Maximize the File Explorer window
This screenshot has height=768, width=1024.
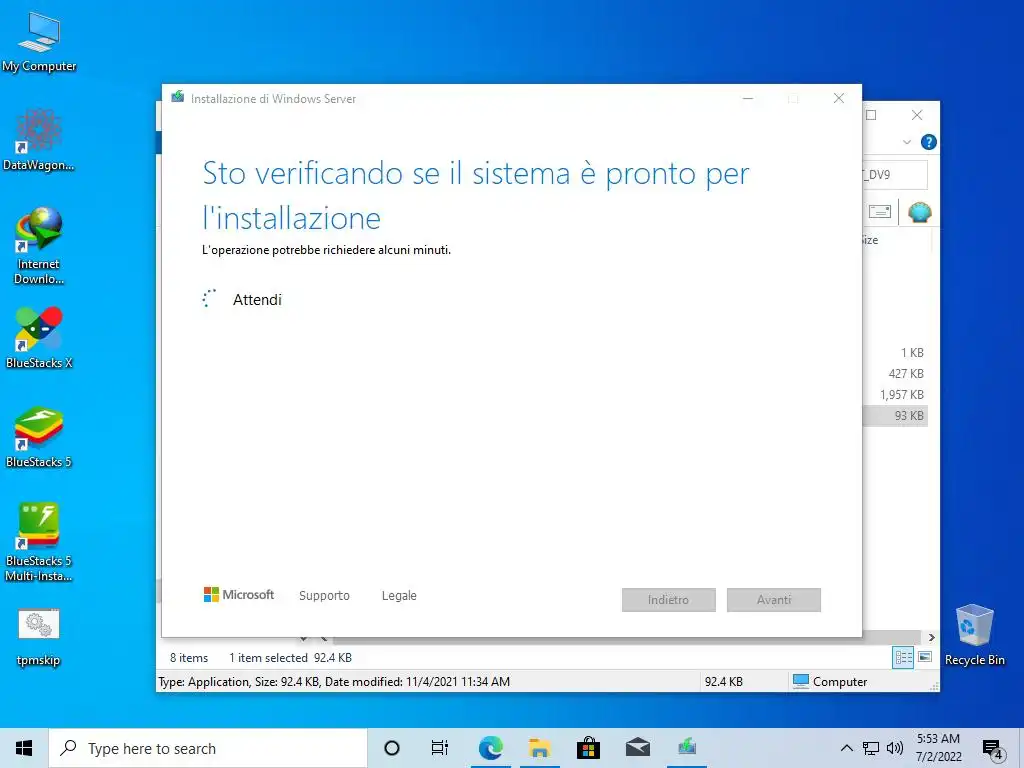pos(871,115)
